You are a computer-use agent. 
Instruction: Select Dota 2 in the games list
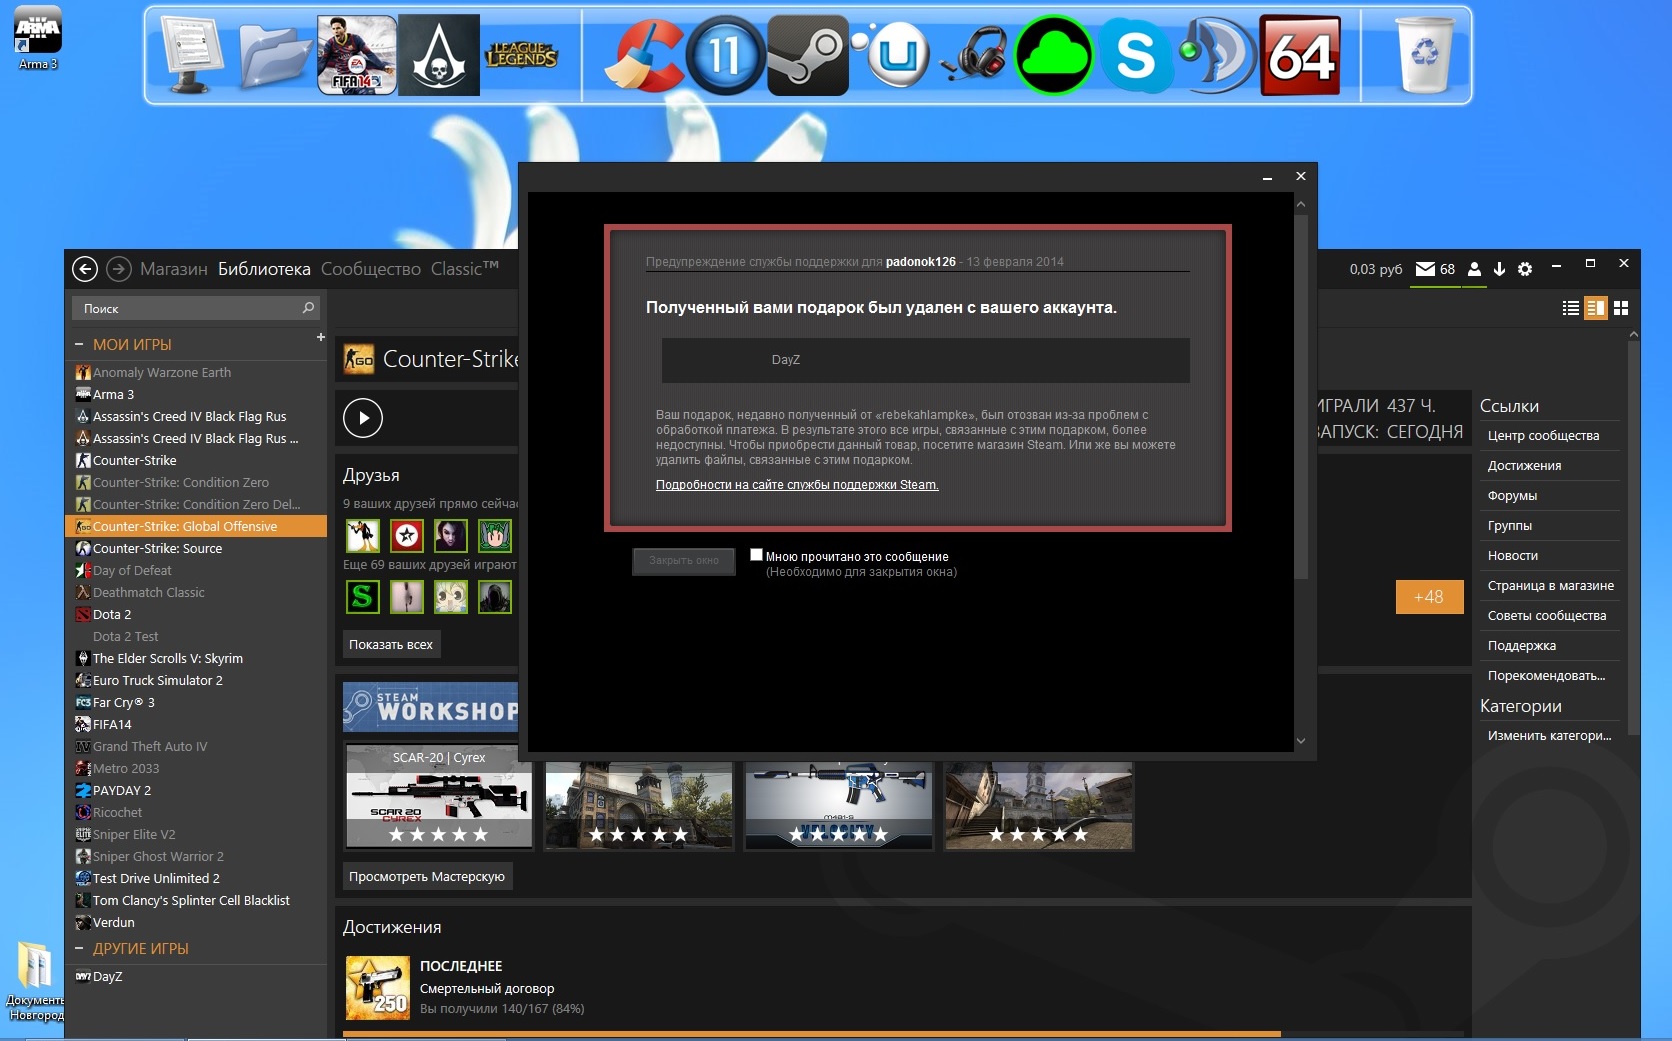click(196, 615)
